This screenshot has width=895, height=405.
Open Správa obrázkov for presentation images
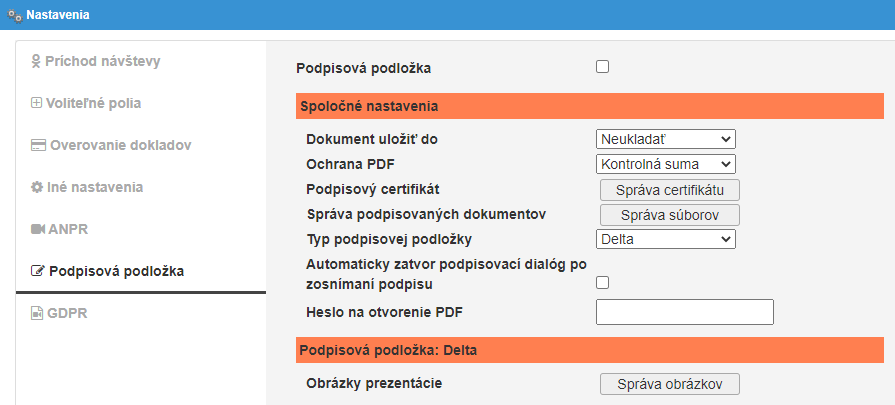(669, 384)
